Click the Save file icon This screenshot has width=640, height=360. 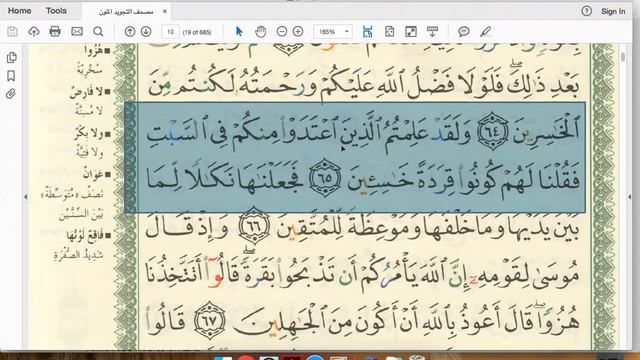[12, 31]
